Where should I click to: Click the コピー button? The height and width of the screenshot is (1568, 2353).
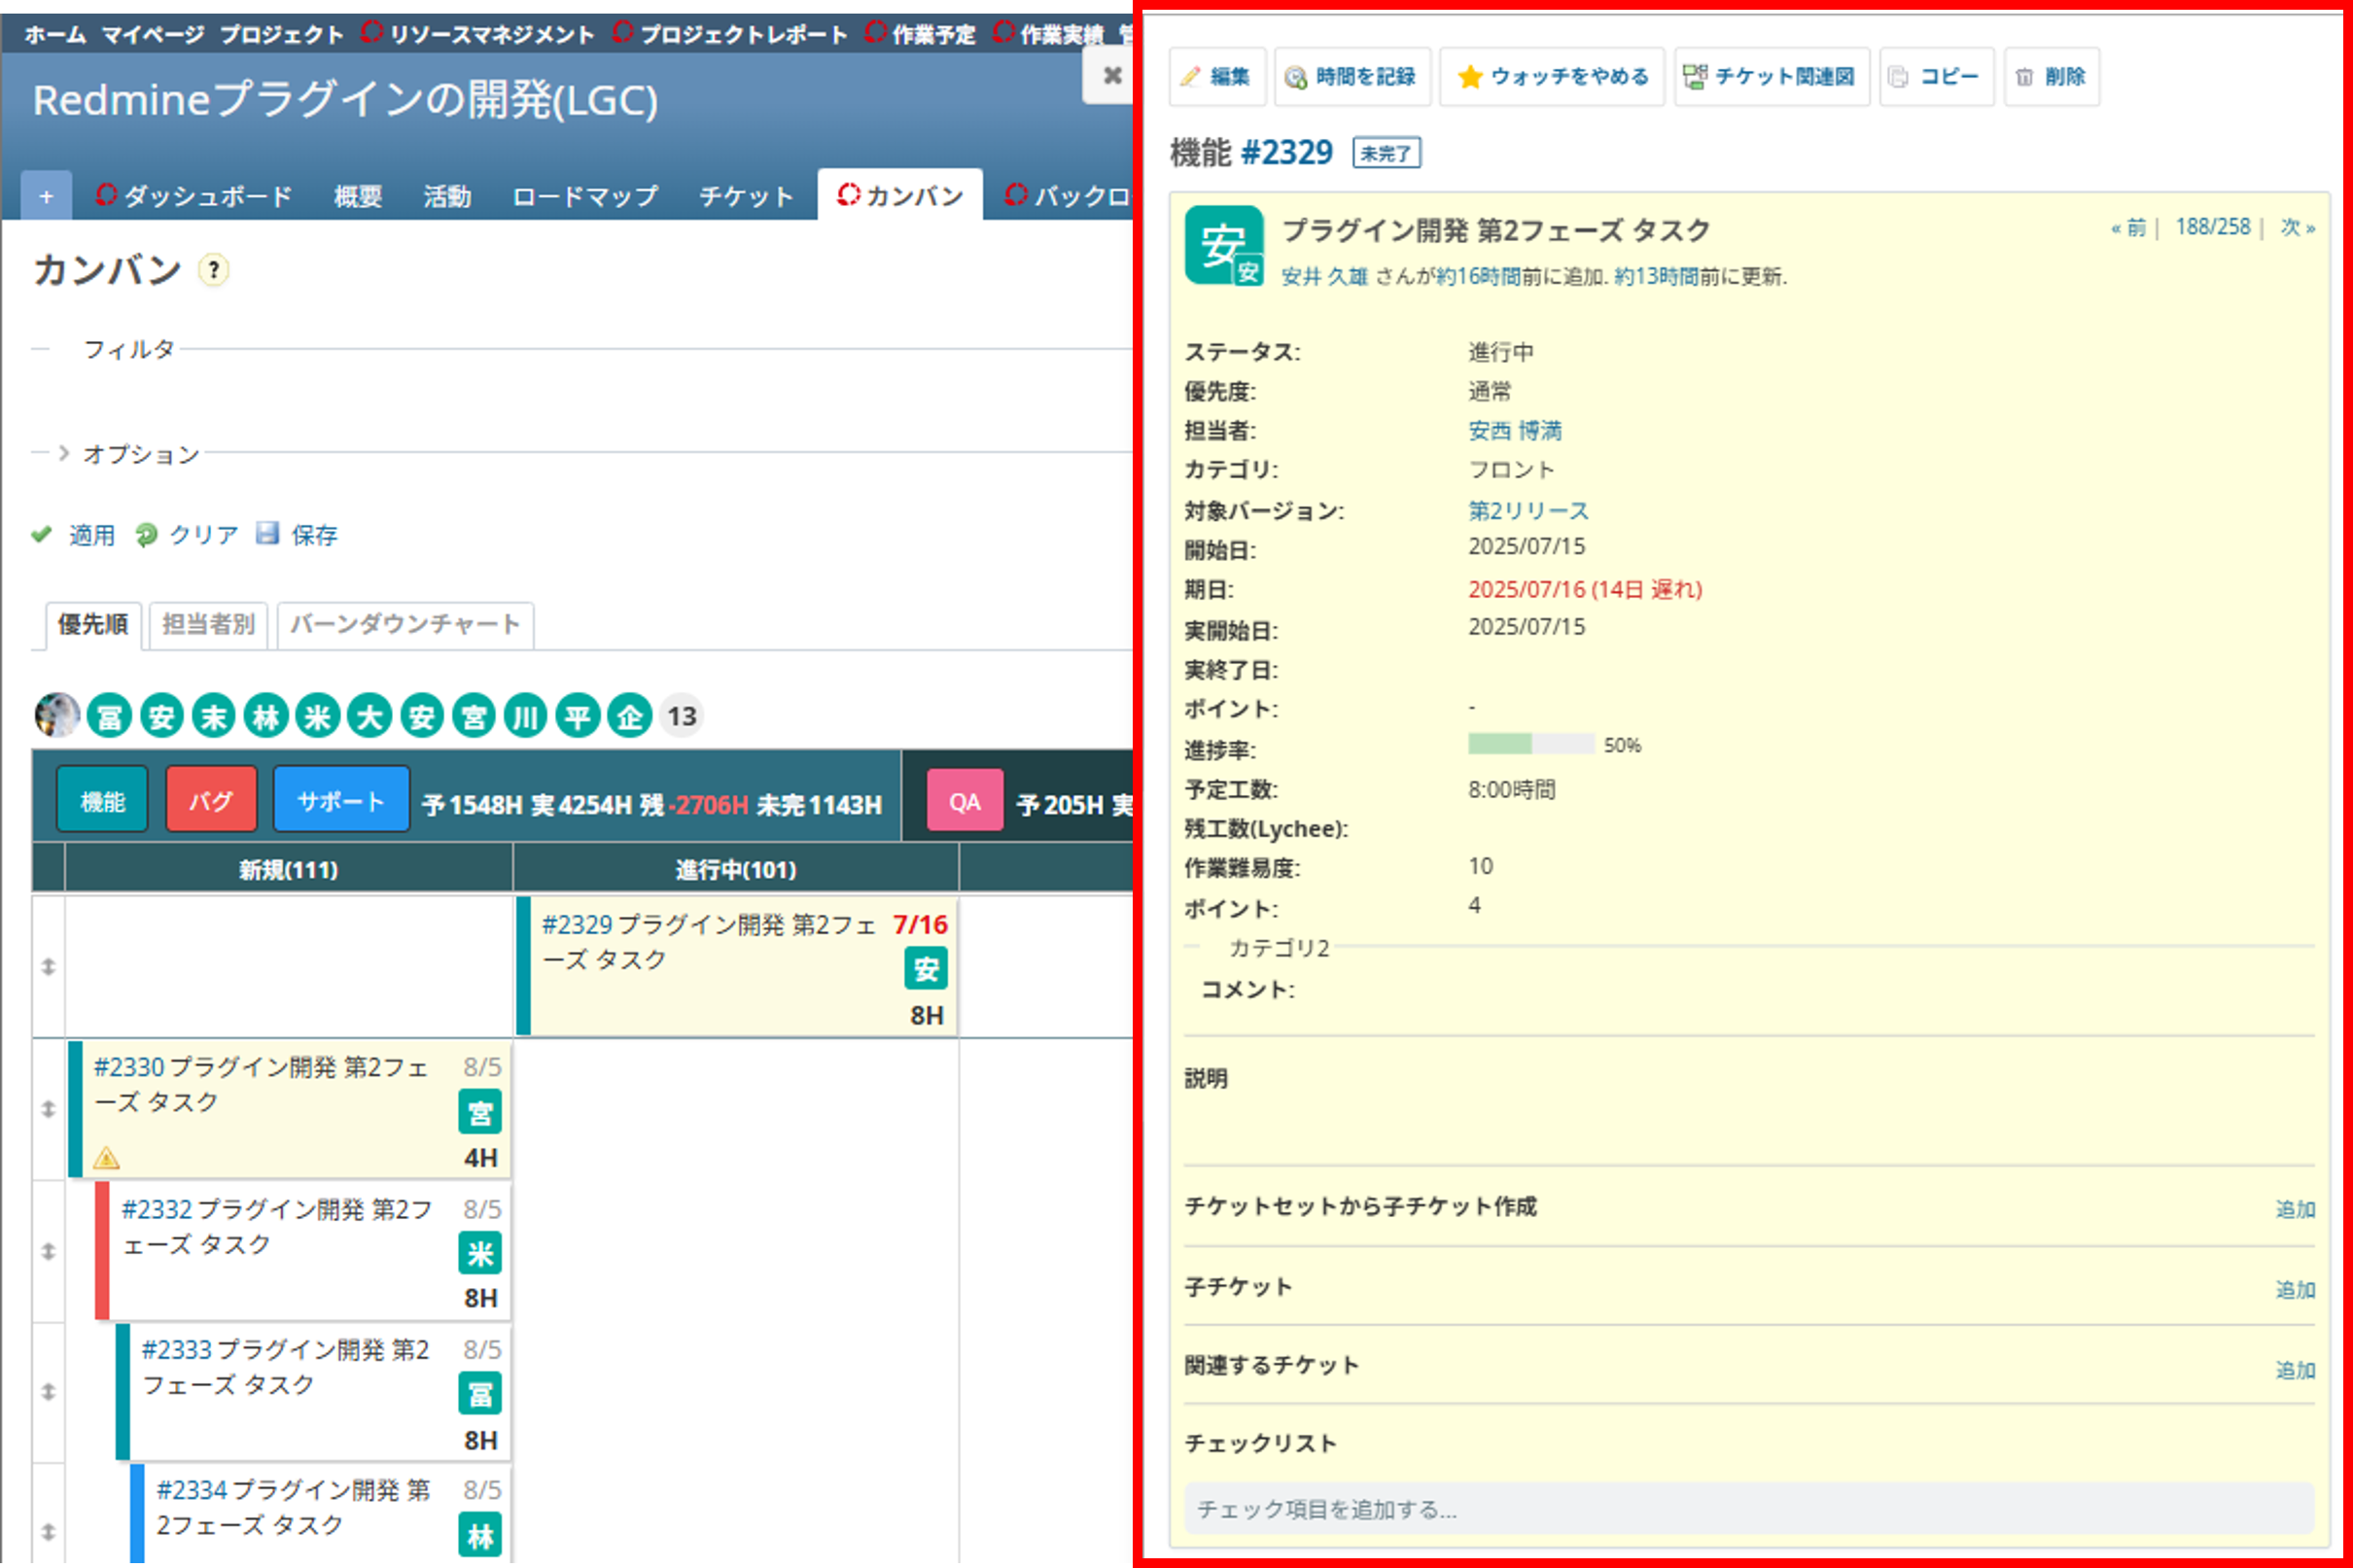click(x=1936, y=76)
